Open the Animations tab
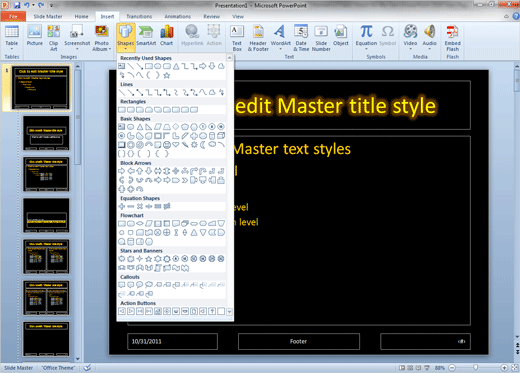 178,16
